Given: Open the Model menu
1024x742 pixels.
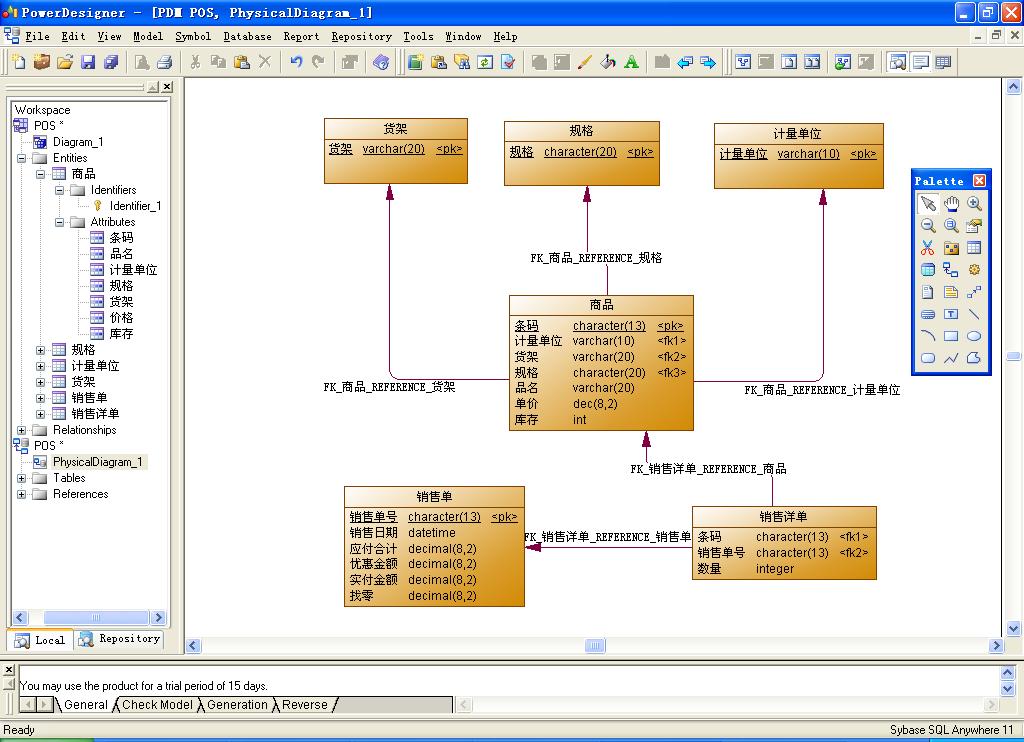Looking at the screenshot, I should (148, 37).
